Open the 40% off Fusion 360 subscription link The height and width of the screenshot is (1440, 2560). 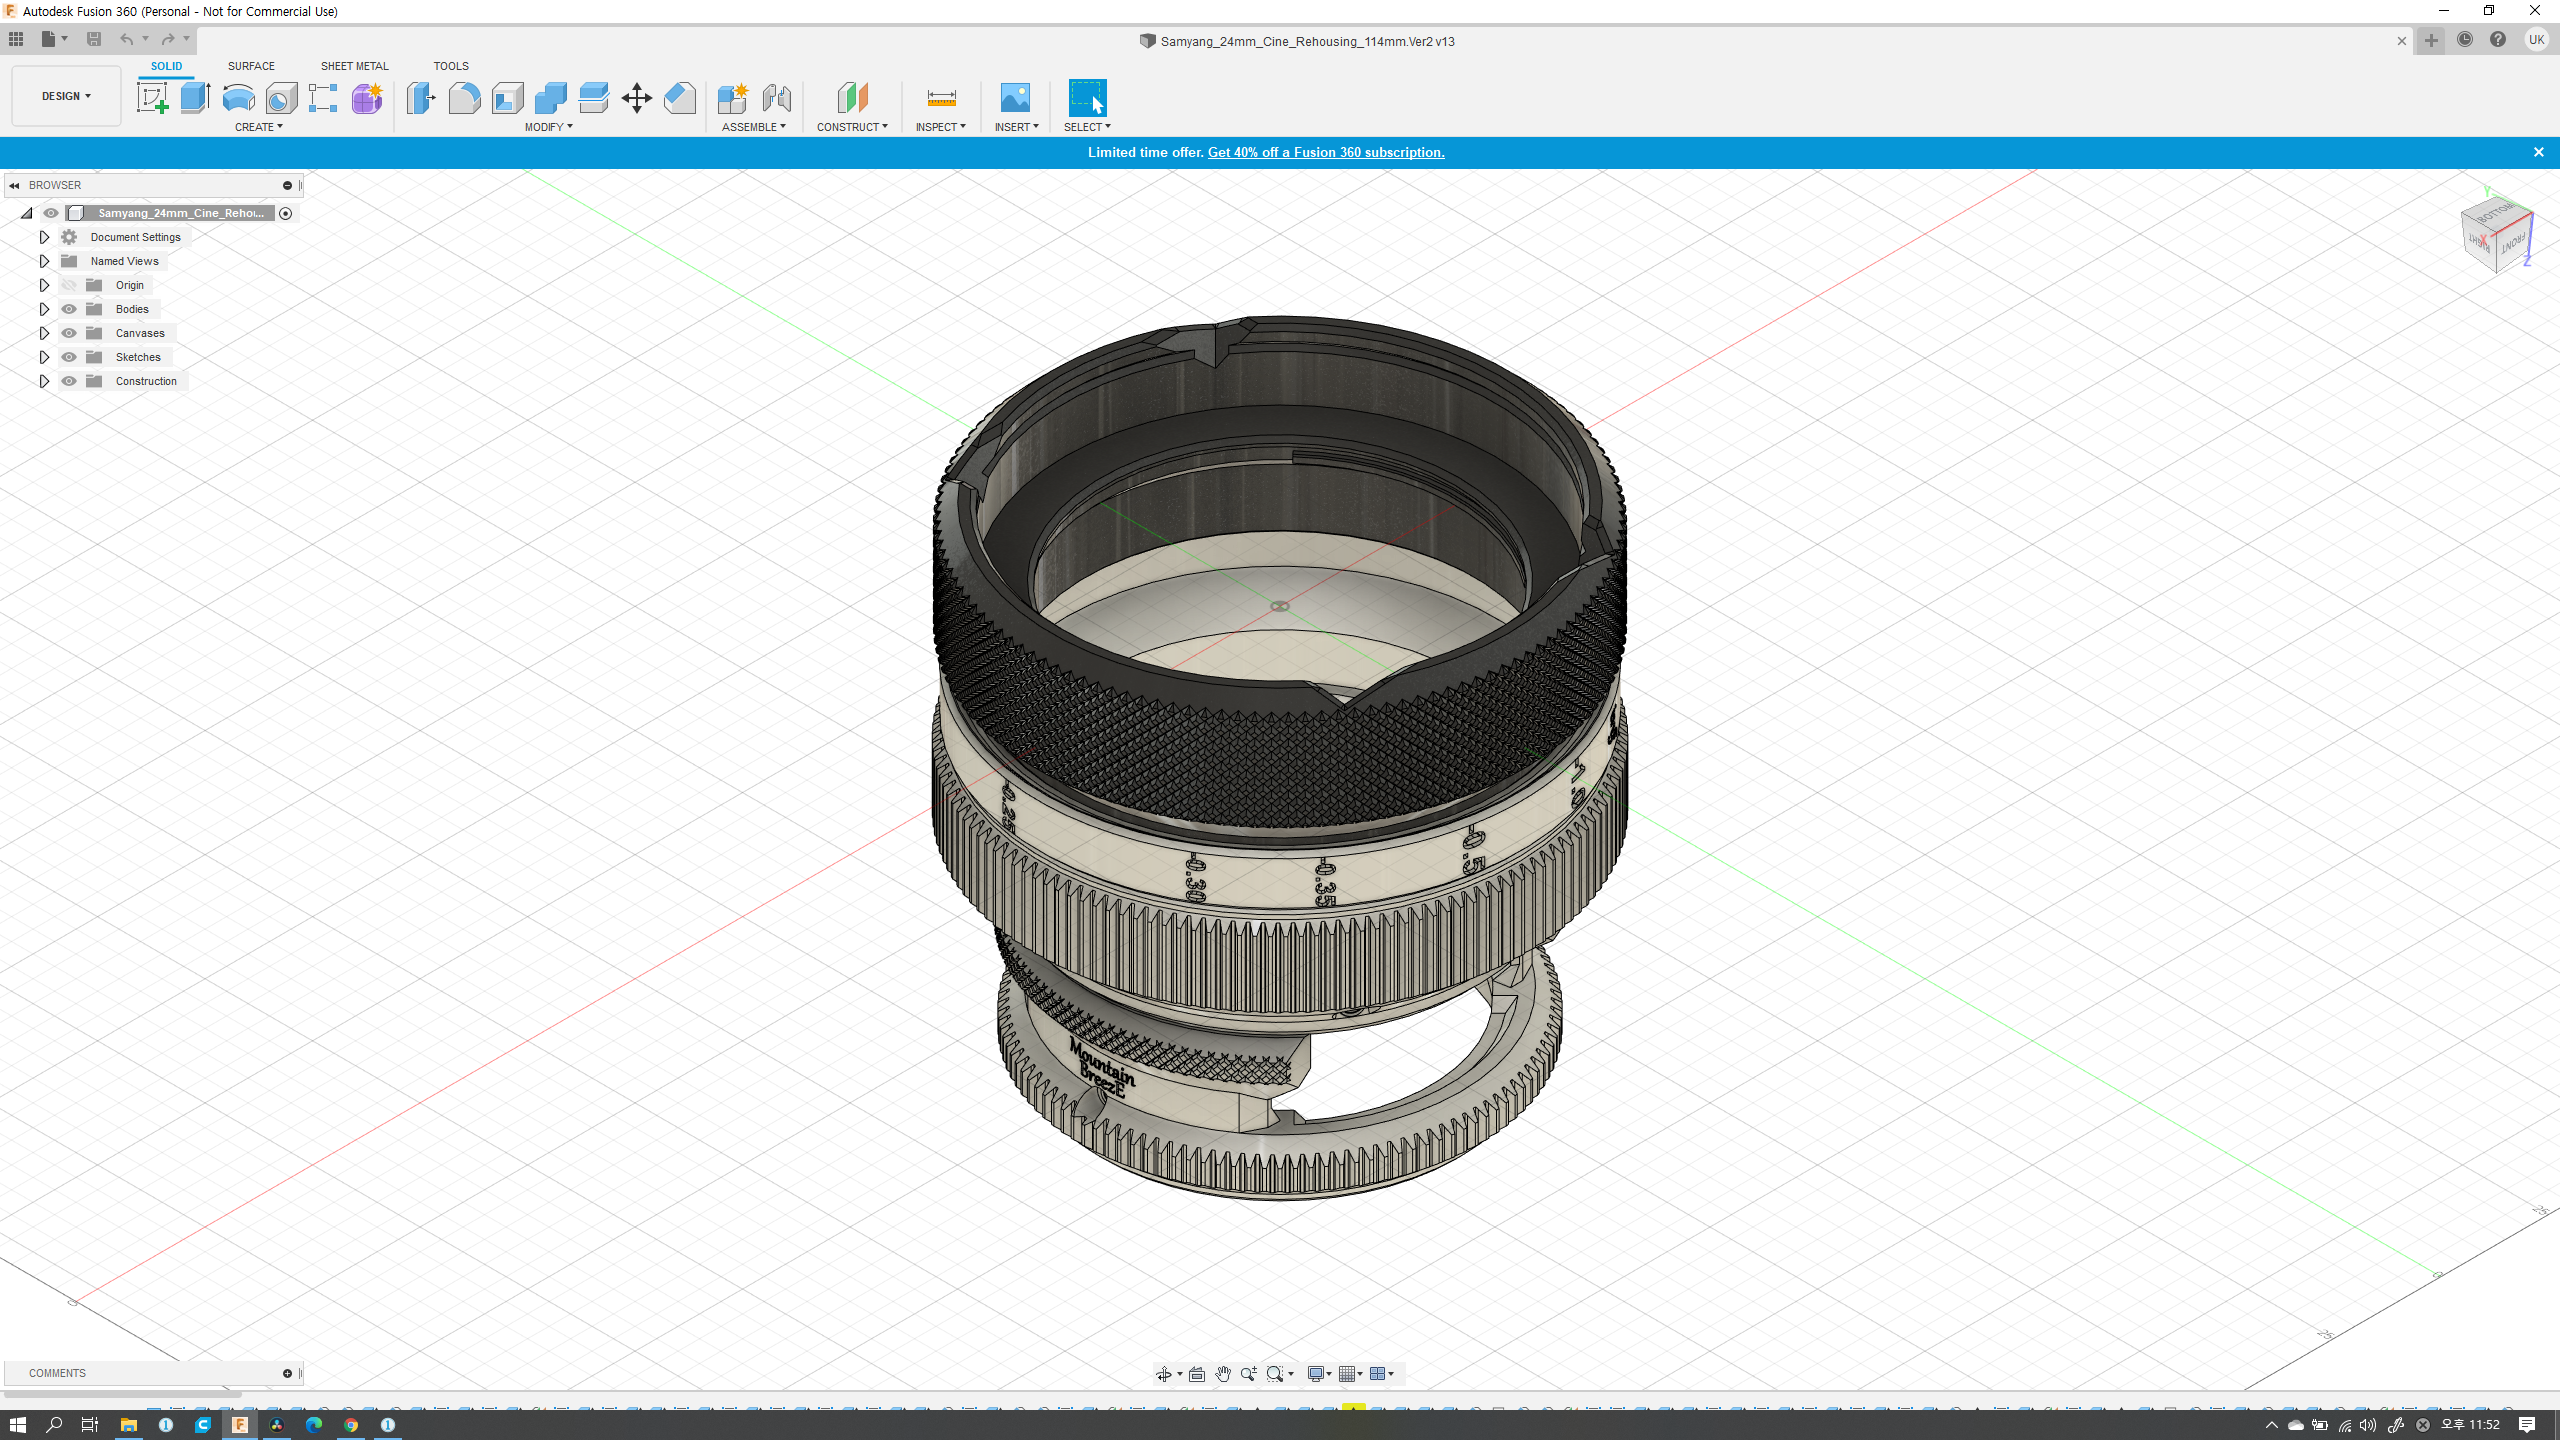[1326, 152]
